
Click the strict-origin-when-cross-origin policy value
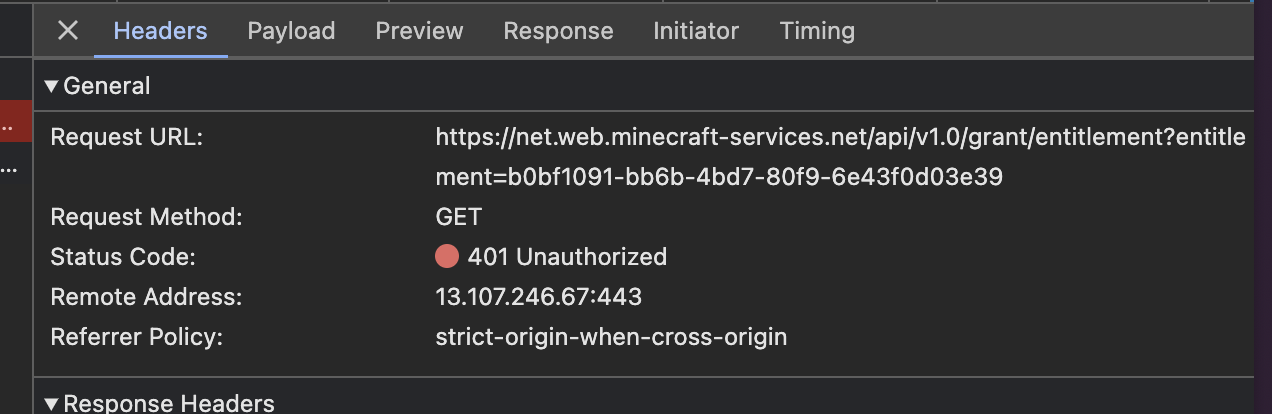point(611,337)
